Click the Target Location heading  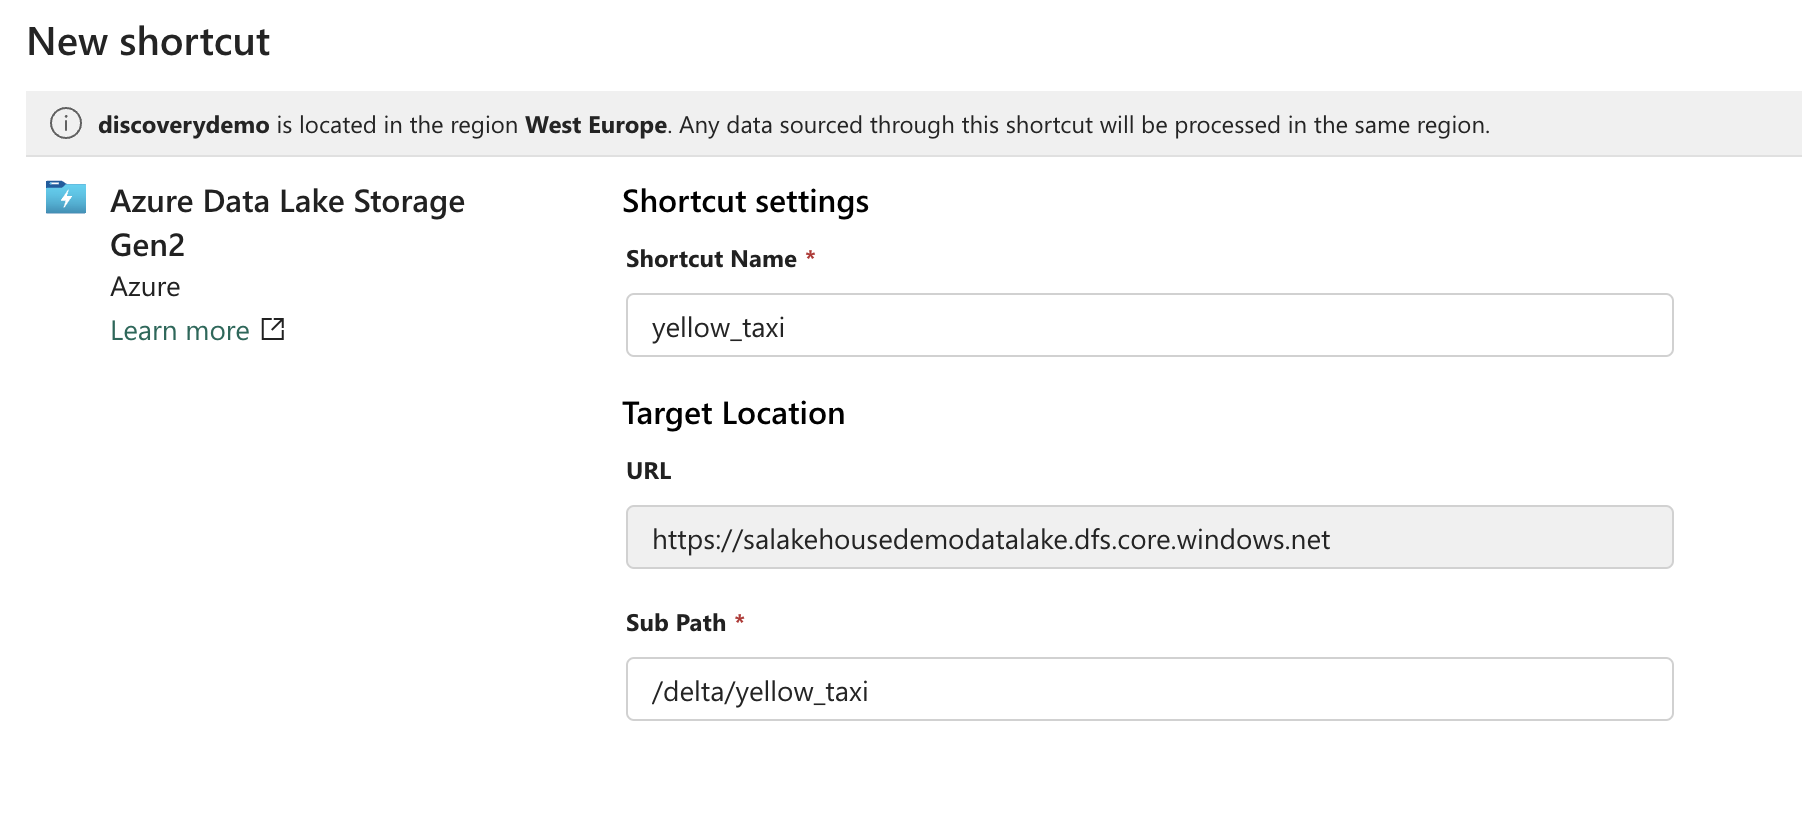(735, 413)
